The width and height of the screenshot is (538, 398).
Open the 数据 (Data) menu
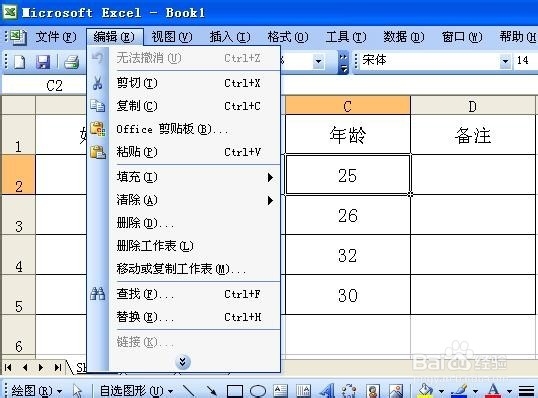[404, 37]
